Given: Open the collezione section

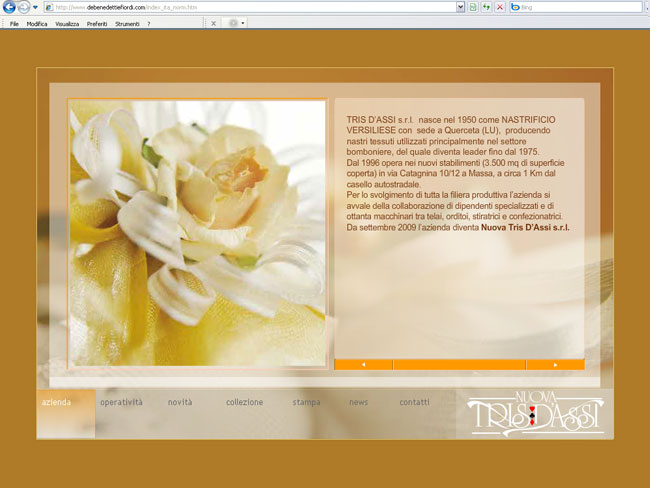Looking at the screenshot, I should pyautogui.click(x=245, y=402).
